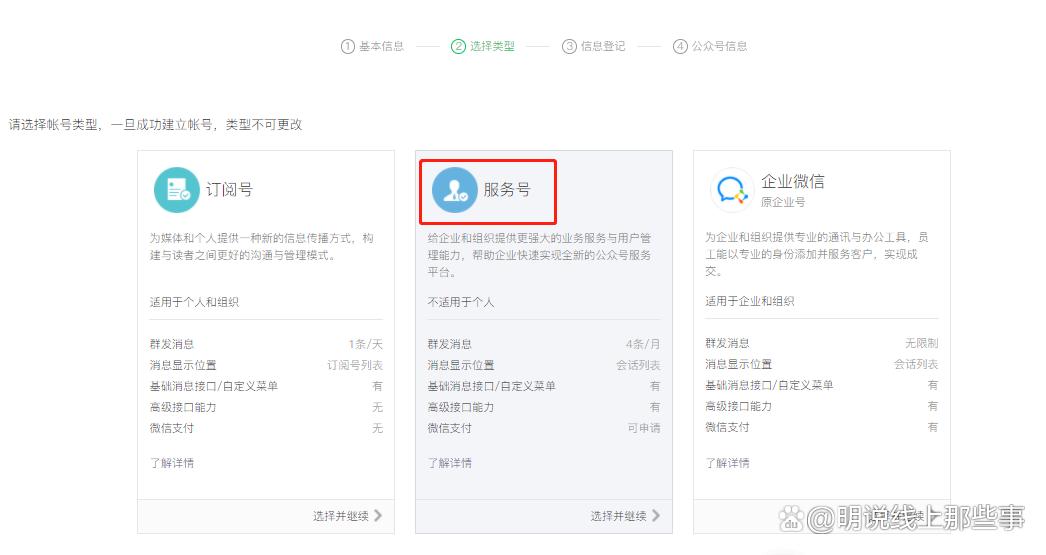Click 服务号 description paragraph starting 给企业和组织
This screenshot has height=555, width=1046.
click(540, 255)
